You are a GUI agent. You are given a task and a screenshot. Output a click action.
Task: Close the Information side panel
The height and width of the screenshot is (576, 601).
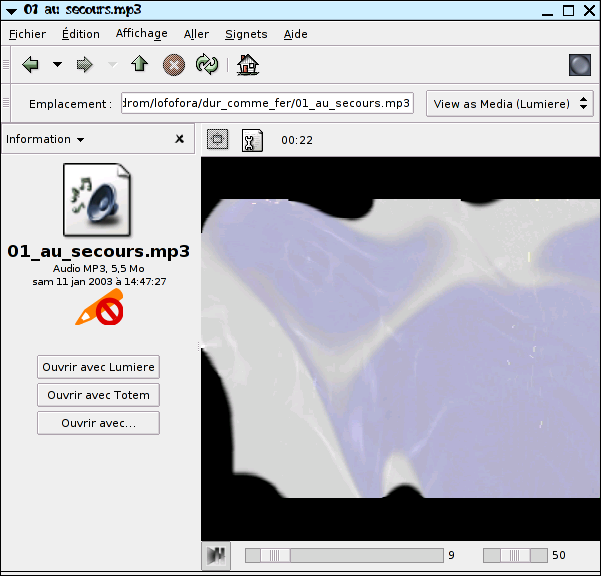tap(179, 139)
